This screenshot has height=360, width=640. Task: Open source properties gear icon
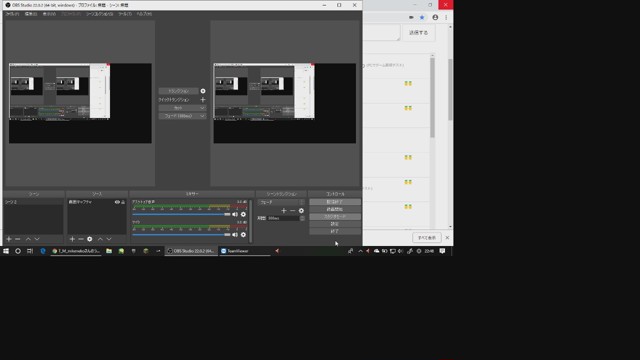(x=90, y=239)
